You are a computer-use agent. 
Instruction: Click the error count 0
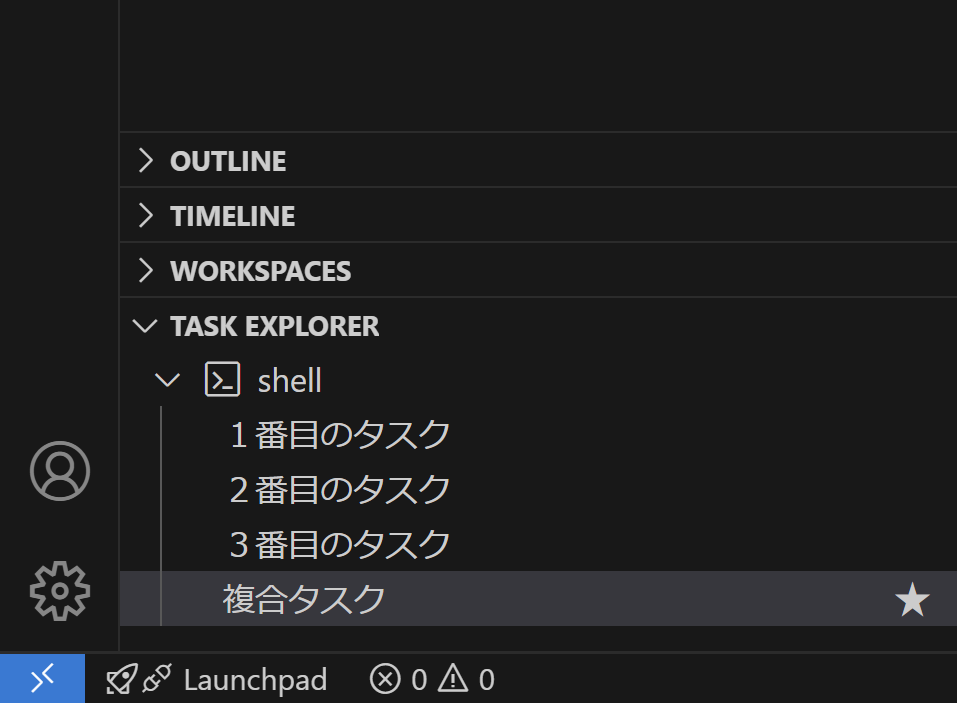coord(419,680)
